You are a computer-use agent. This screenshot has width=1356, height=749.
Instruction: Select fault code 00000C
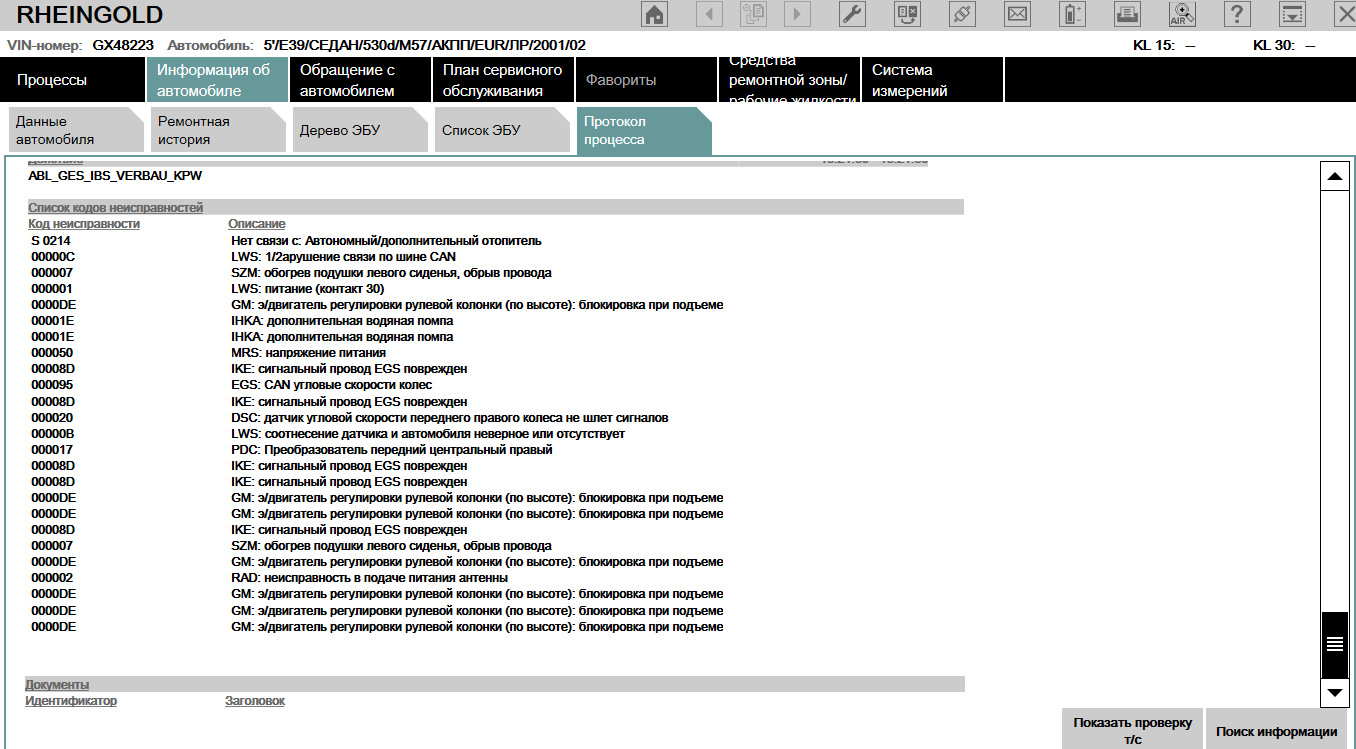coord(53,257)
